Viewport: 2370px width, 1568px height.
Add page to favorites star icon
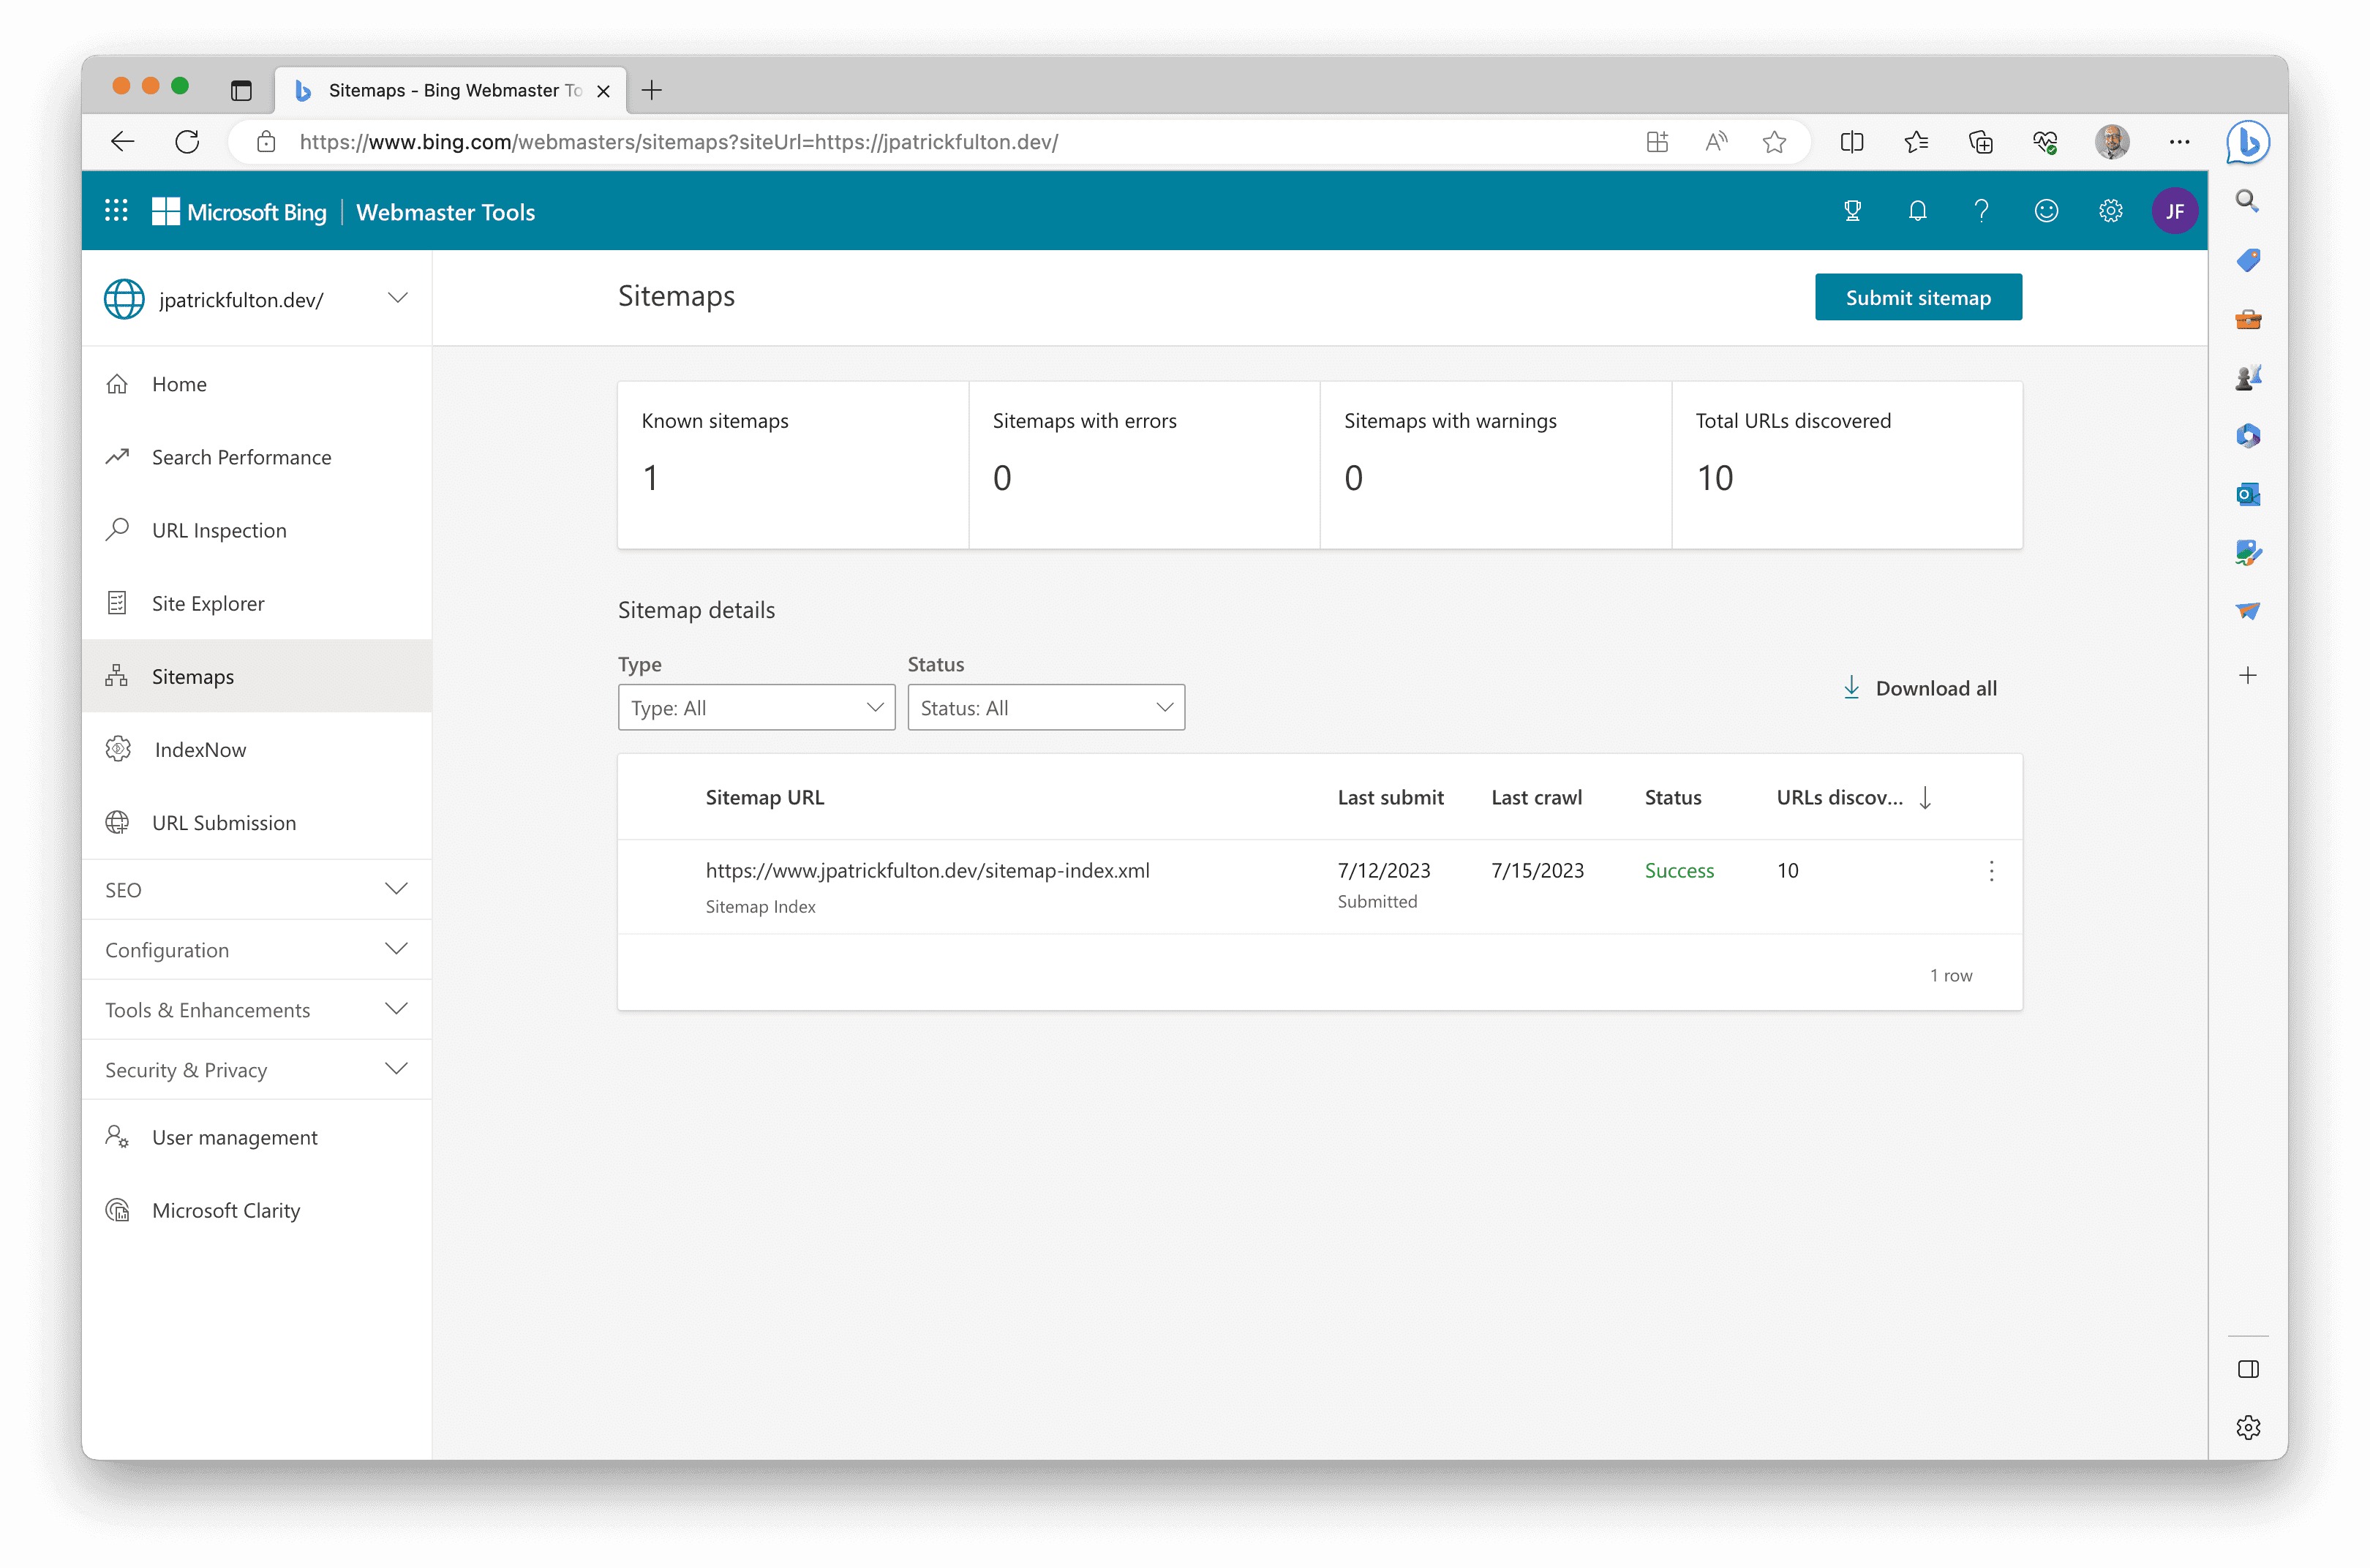(x=1774, y=142)
